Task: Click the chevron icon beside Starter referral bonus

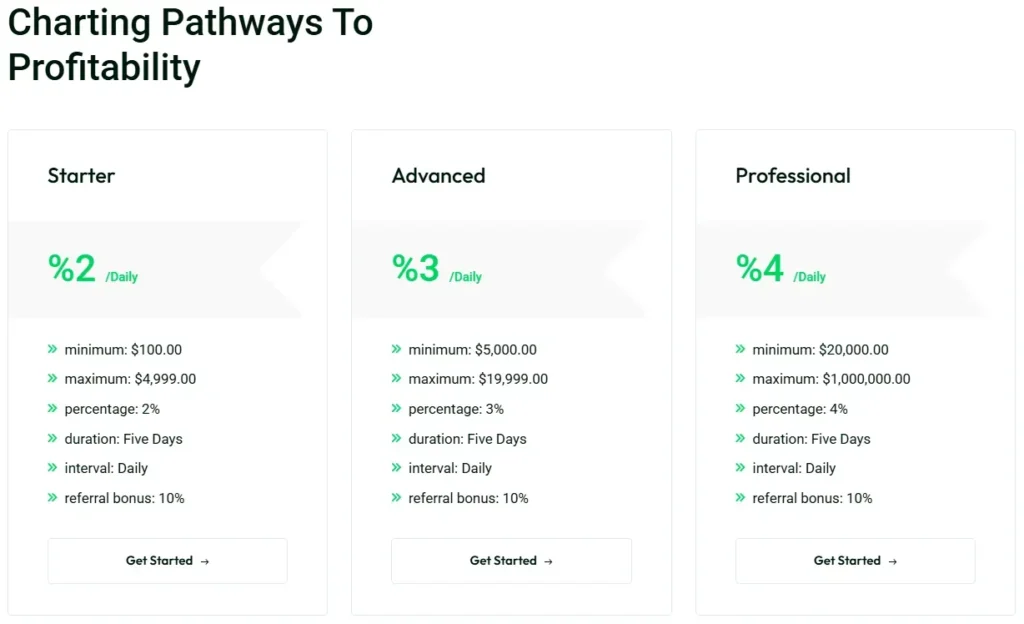Action: (52, 498)
